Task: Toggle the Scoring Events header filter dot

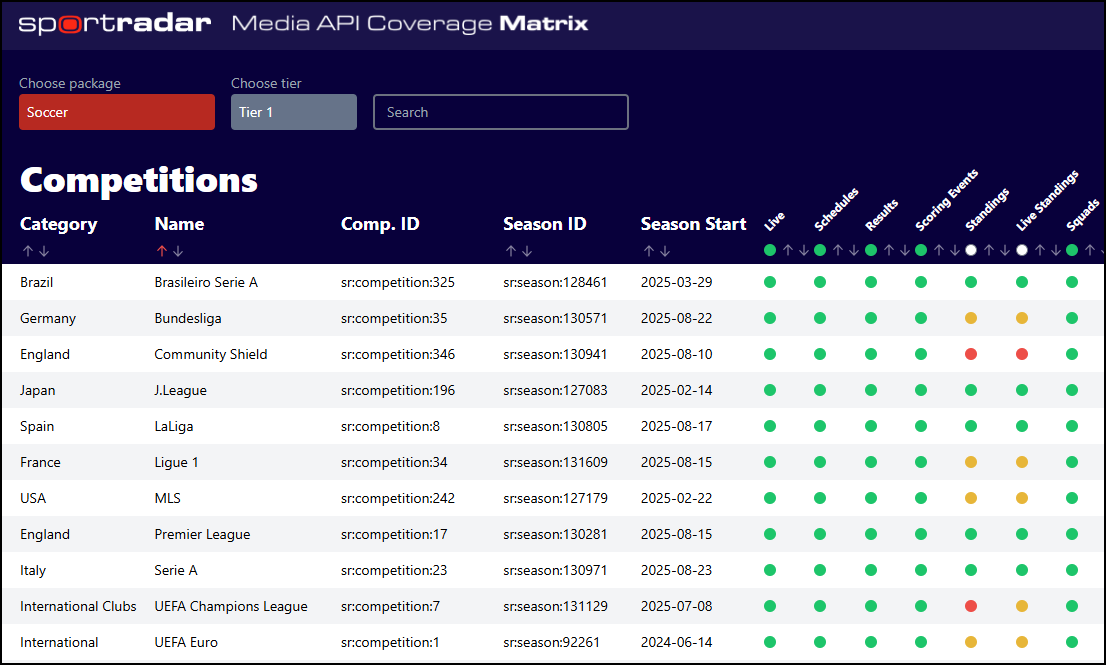Action: click(x=920, y=250)
